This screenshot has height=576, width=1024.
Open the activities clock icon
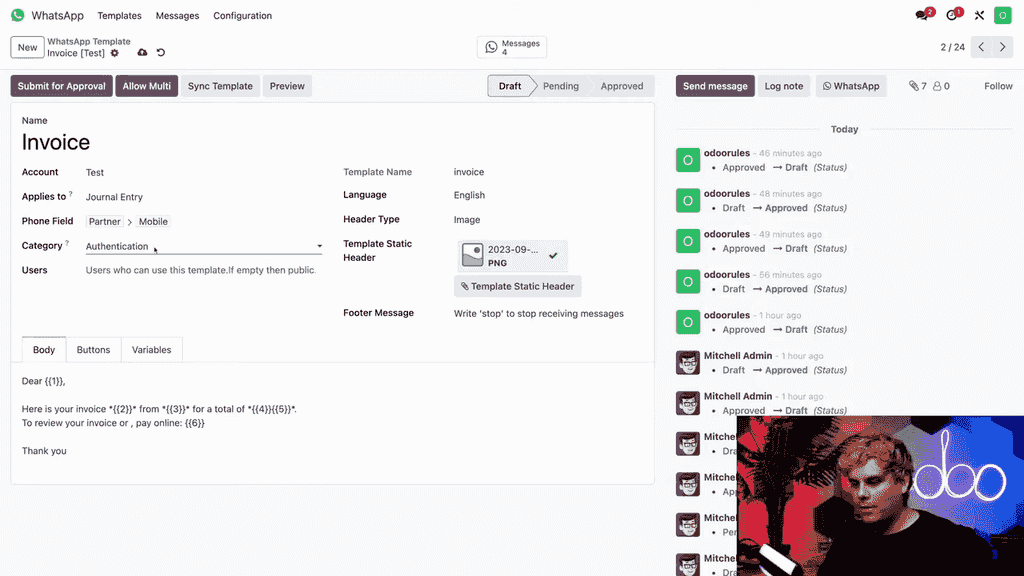[952, 16]
